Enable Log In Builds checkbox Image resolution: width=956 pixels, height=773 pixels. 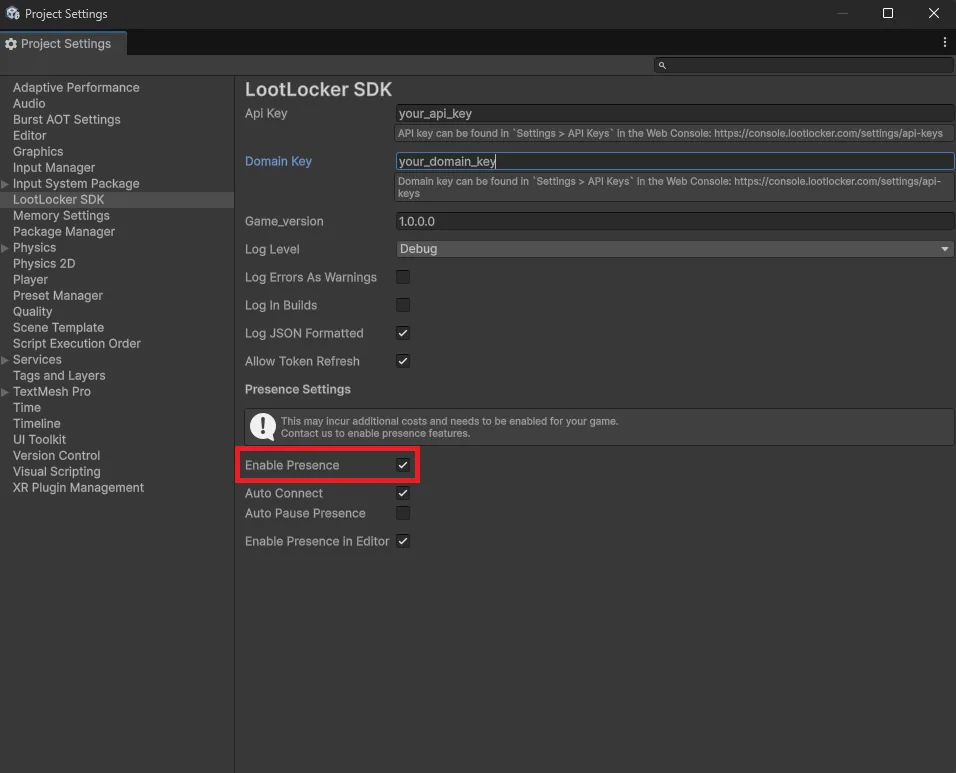pos(403,305)
